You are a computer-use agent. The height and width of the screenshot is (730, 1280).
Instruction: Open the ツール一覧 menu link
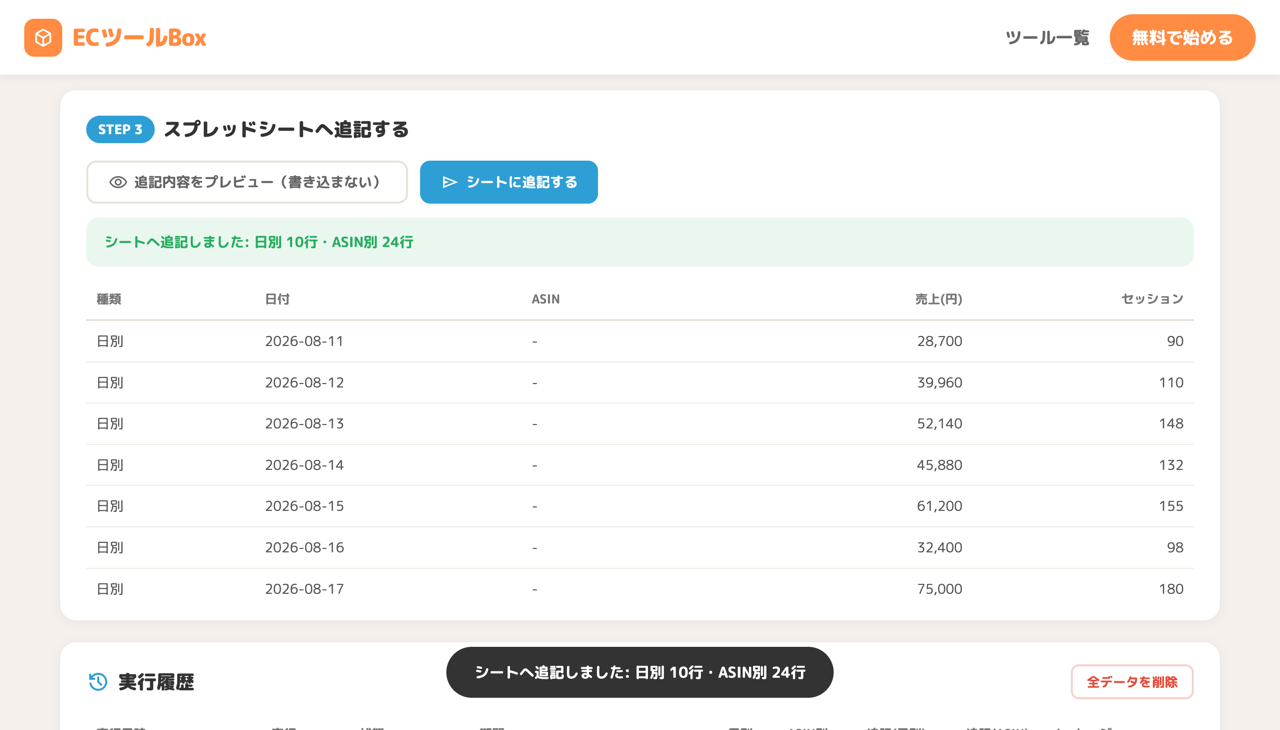1047,38
